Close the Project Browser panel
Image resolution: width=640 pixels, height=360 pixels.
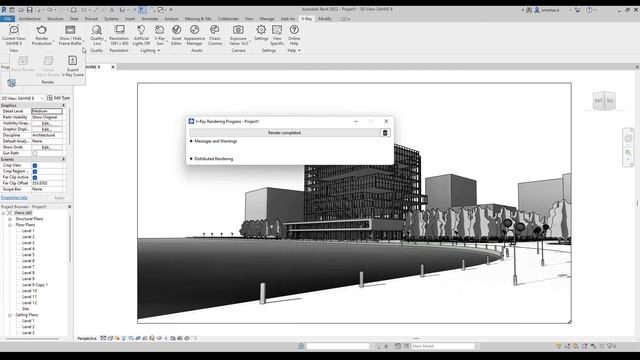(69, 207)
